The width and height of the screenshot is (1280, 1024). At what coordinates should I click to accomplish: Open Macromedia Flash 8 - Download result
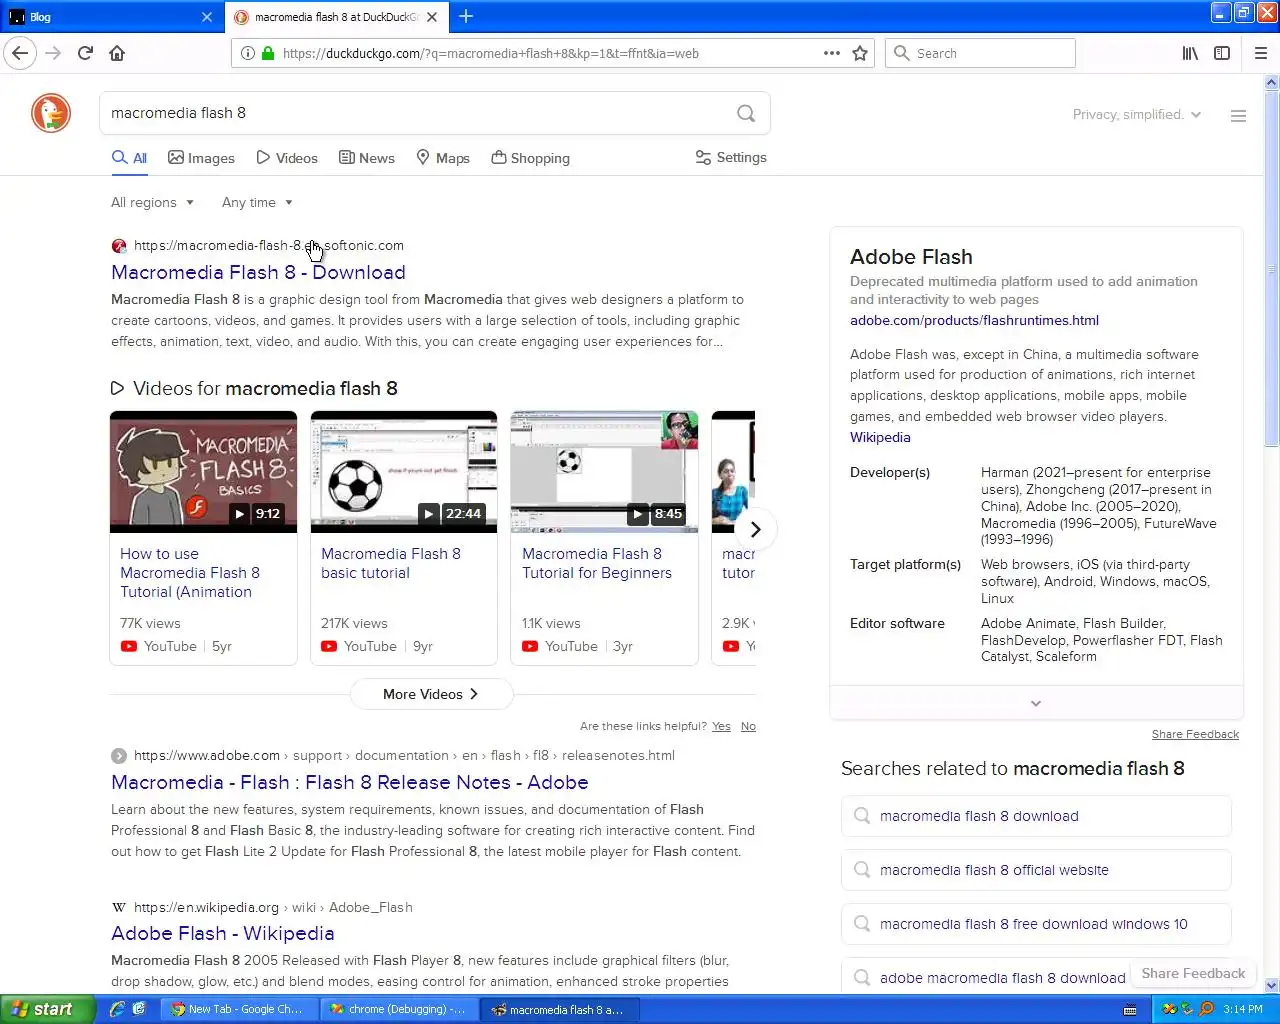tap(258, 272)
